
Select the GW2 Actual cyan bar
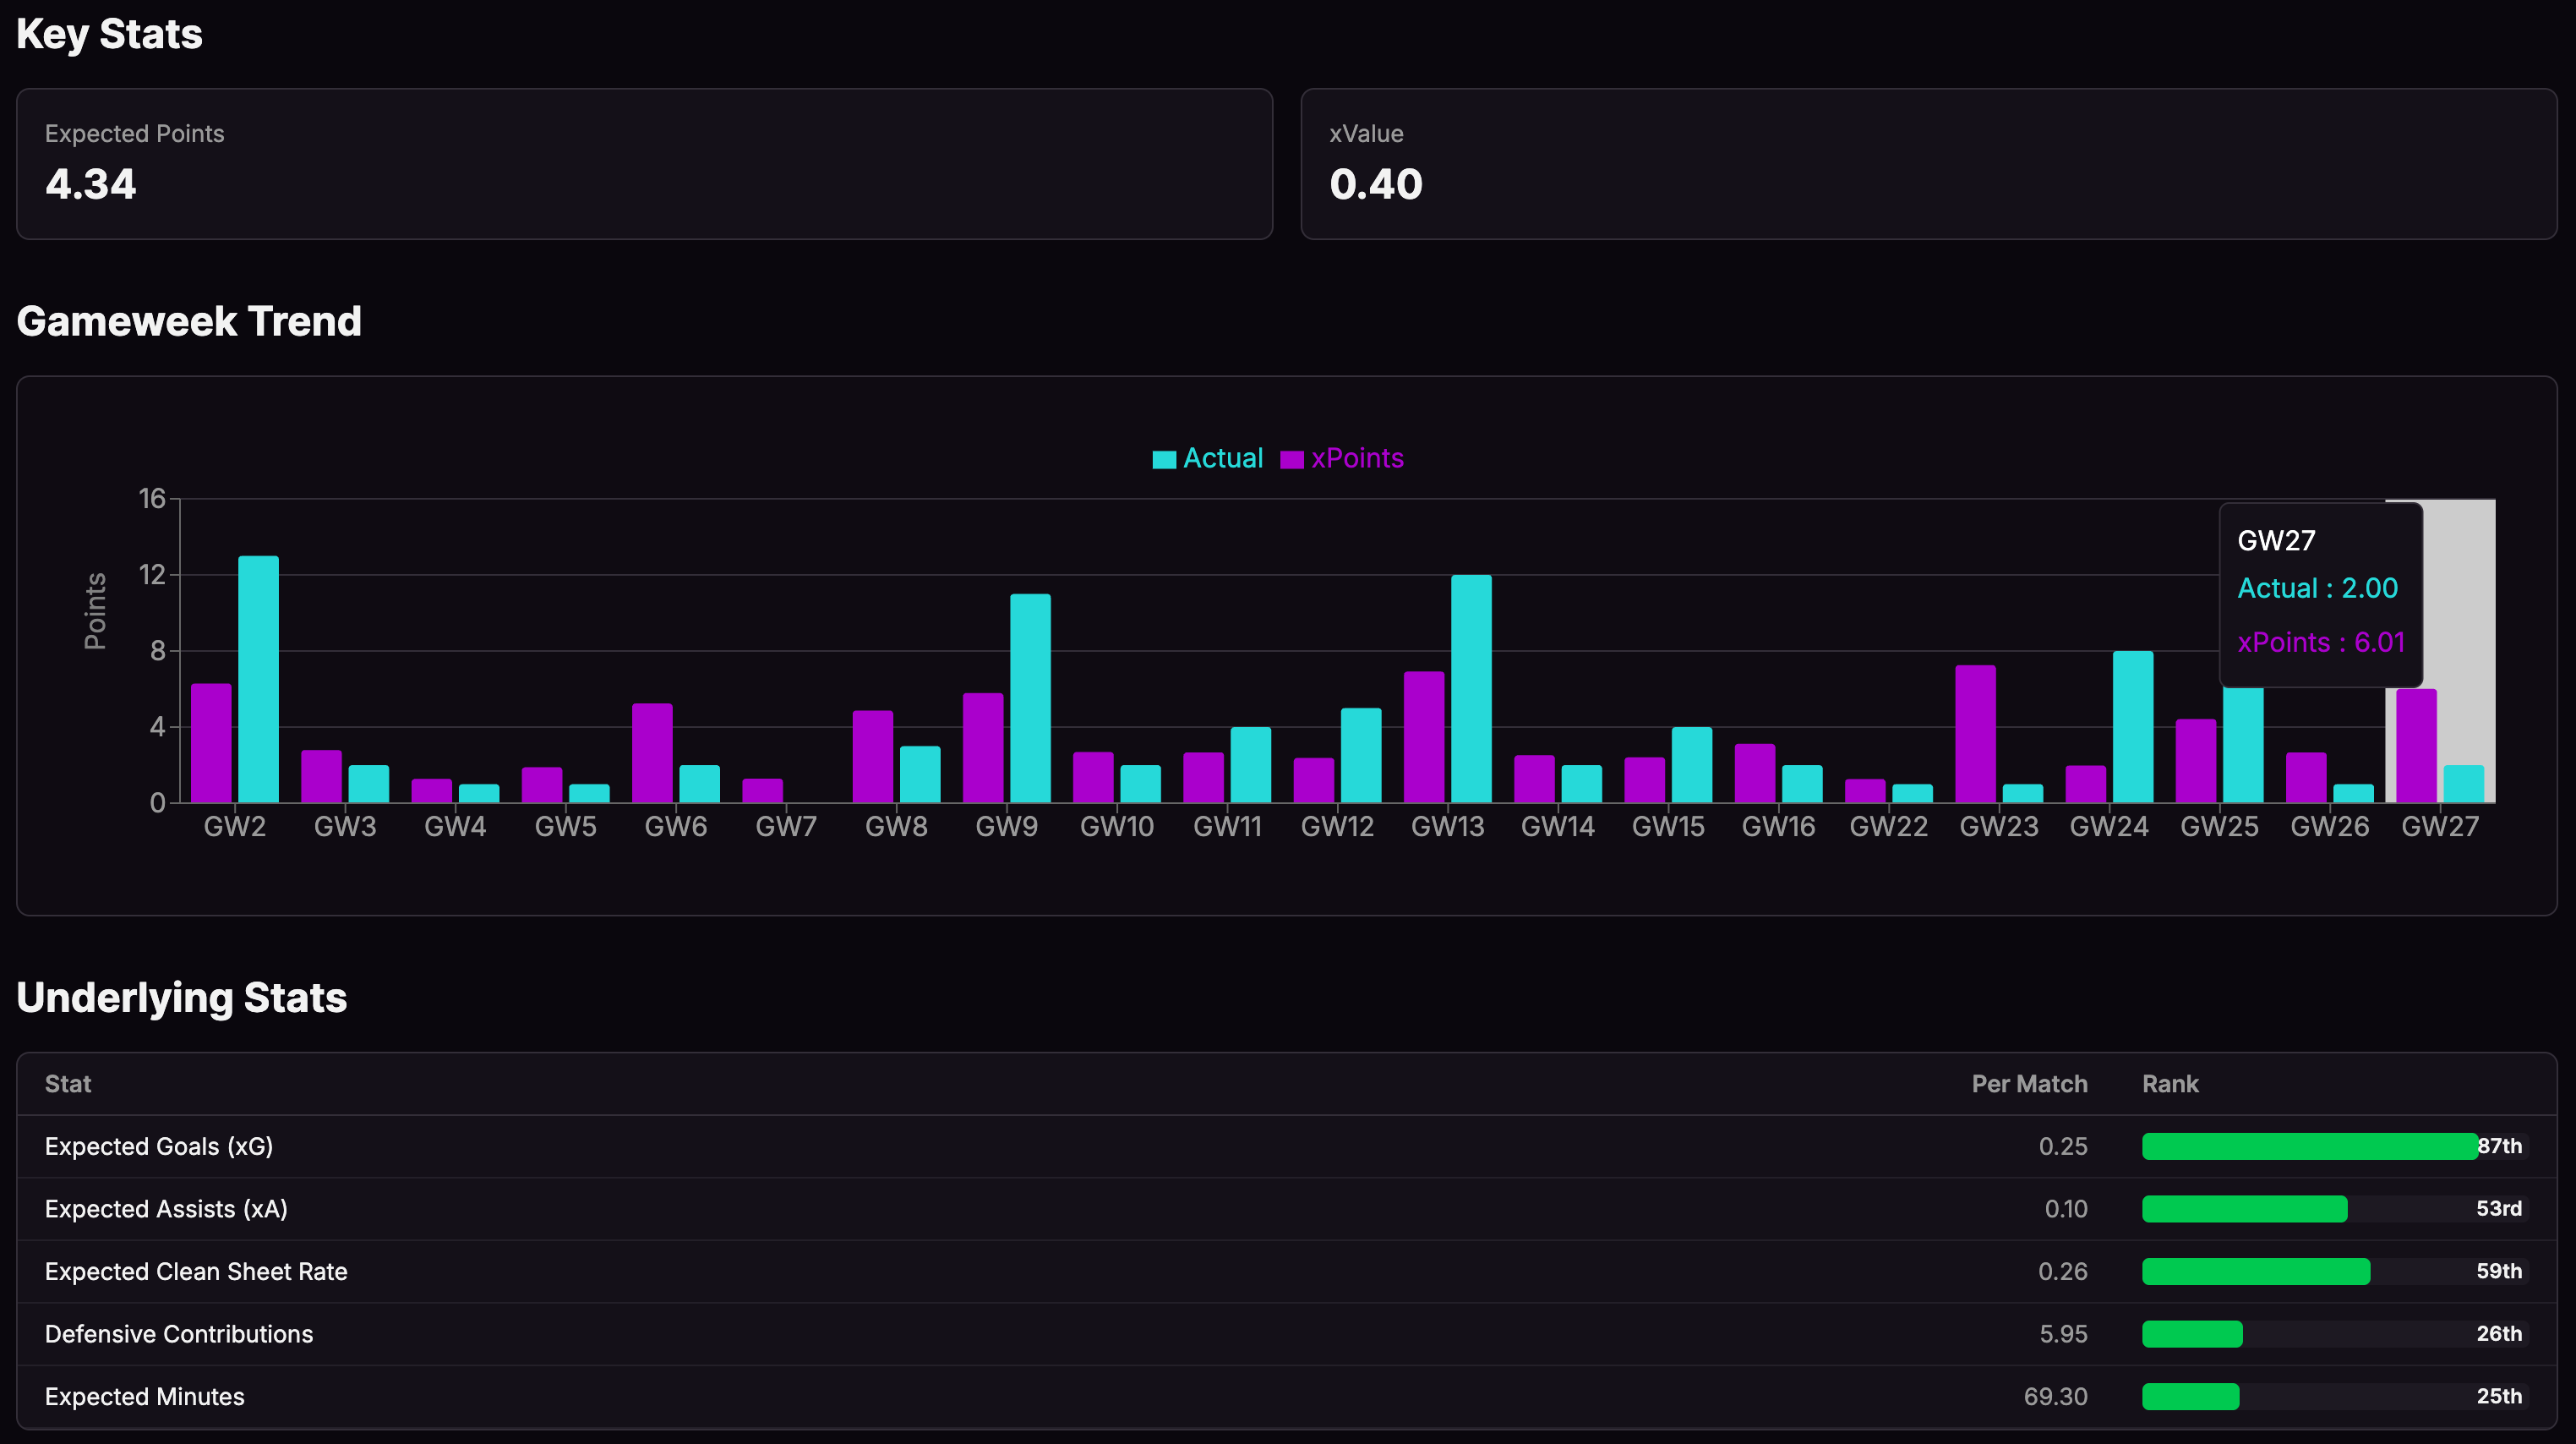258,679
